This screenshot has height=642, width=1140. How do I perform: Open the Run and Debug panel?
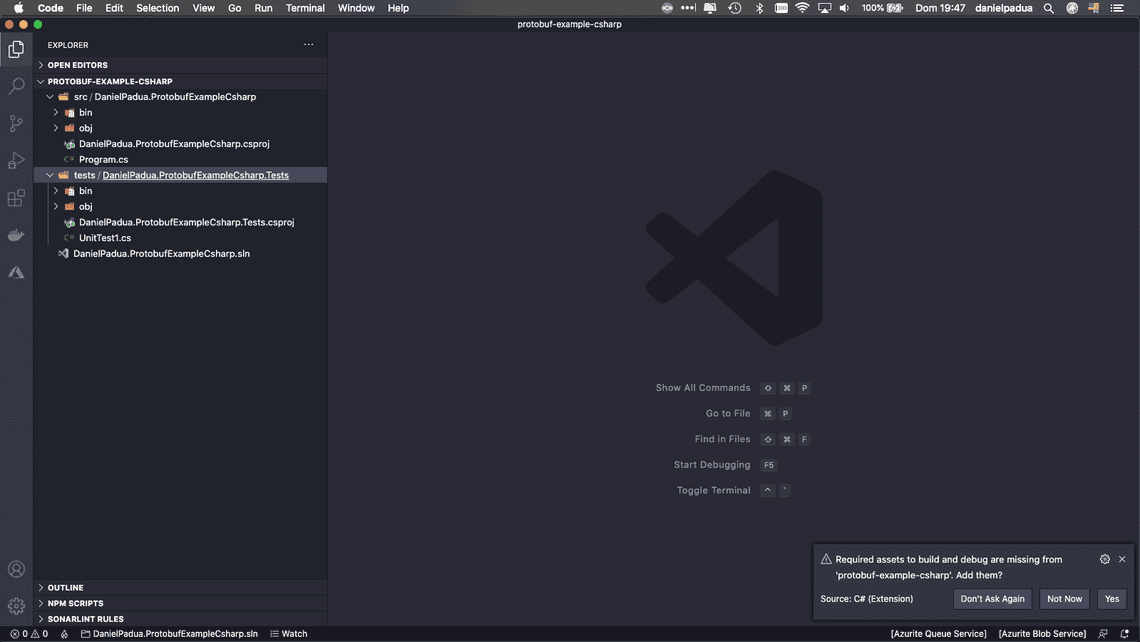point(15,160)
